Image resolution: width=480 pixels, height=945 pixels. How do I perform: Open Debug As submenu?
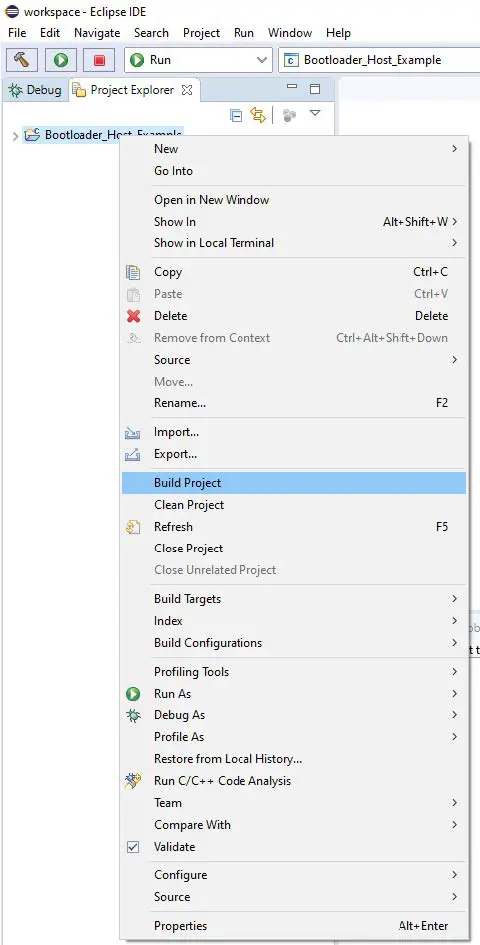tap(294, 715)
